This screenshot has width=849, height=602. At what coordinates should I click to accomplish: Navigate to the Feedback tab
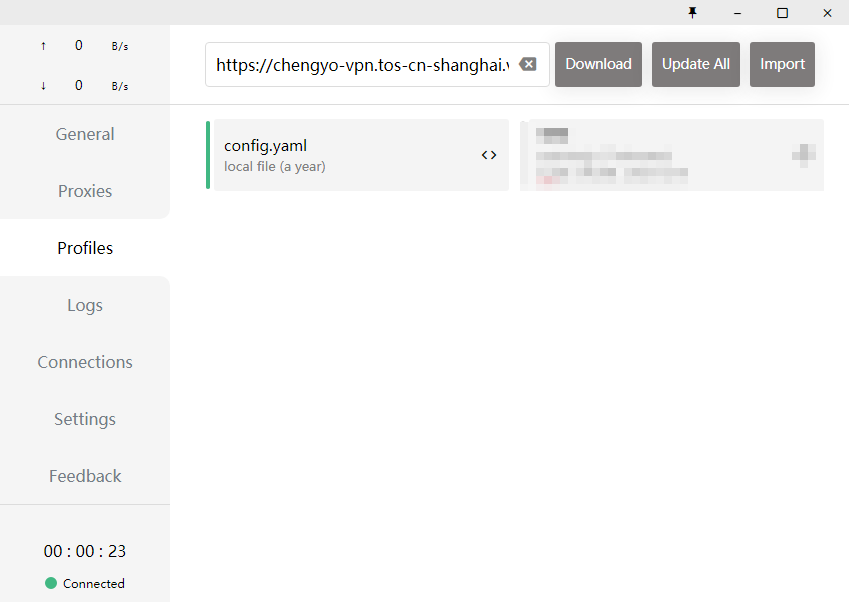click(x=85, y=476)
